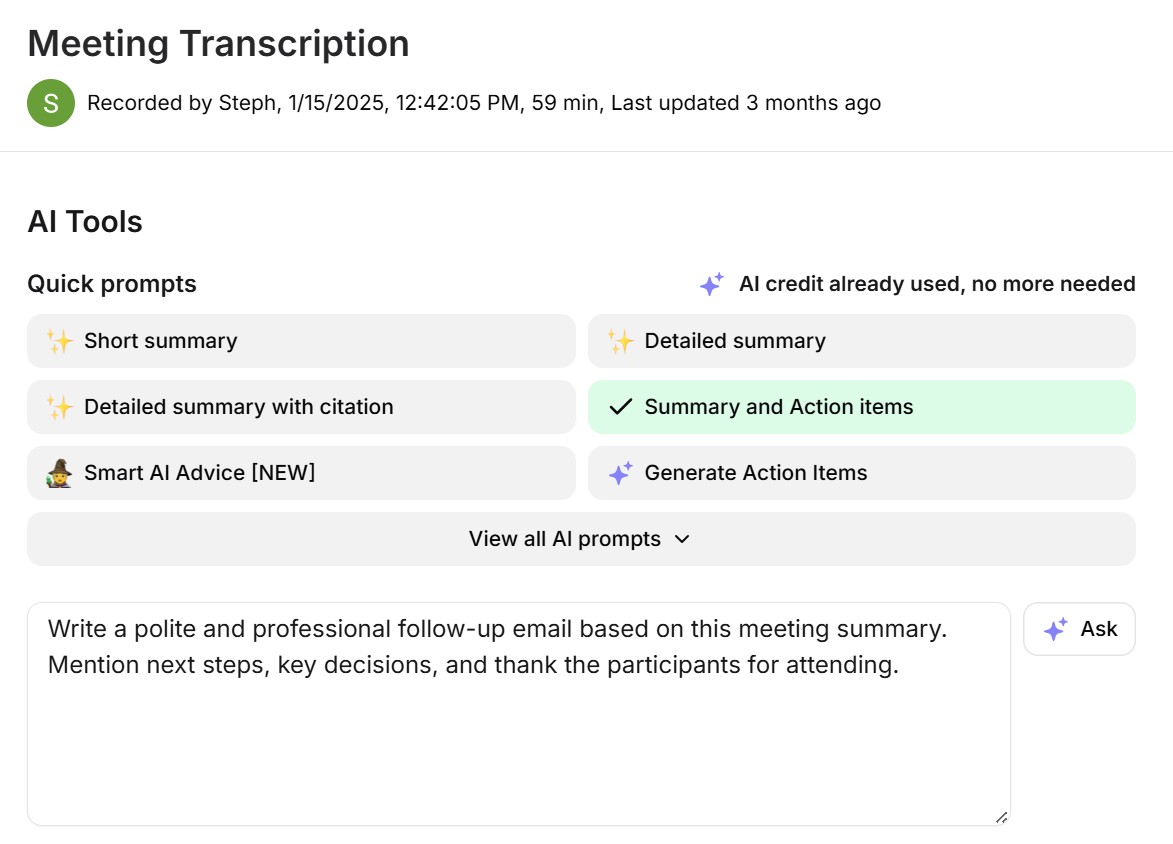Click the sparkle icon on Detailed summary prompt
The width and height of the screenshot is (1173, 844).
pyautogui.click(x=620, y=341)
